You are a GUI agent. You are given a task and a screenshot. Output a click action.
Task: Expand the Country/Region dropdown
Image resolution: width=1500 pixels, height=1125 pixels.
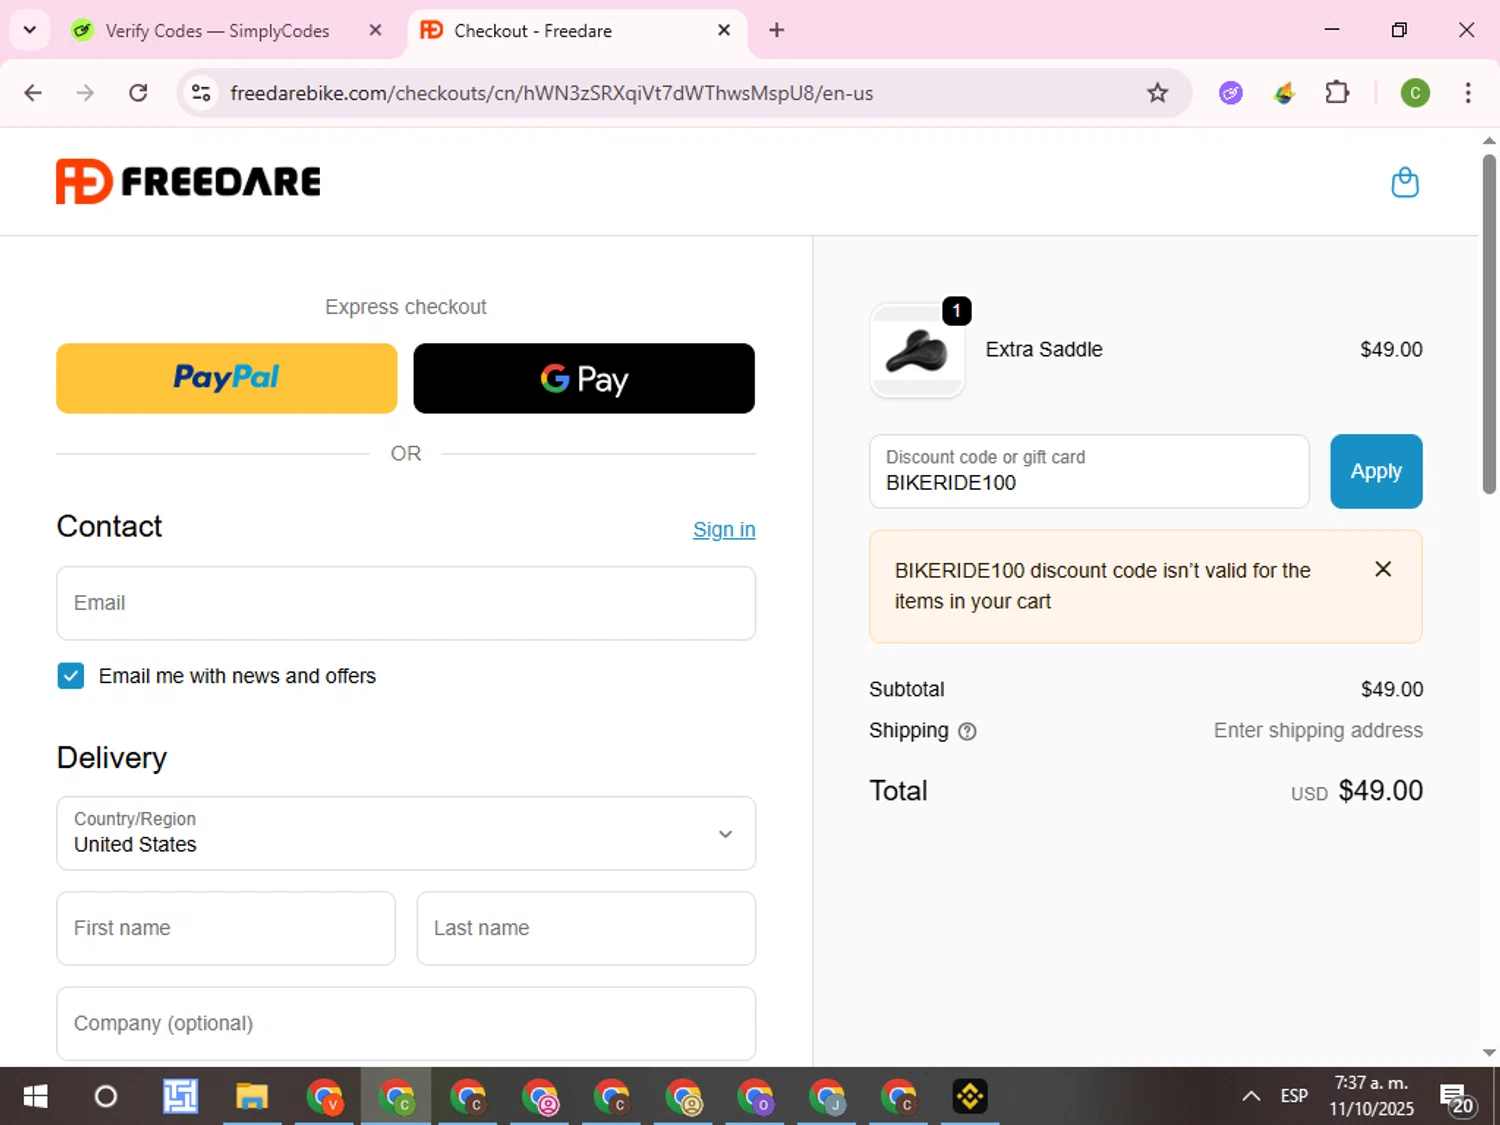pyautogui.click(x=406, y=833)
